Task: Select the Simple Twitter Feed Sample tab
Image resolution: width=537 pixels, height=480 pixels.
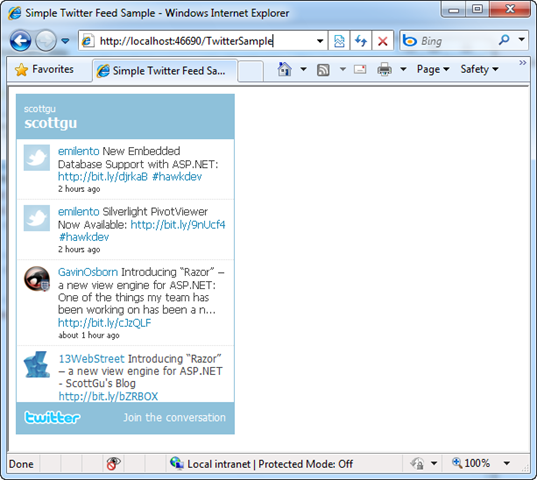Action: (165, 71)
